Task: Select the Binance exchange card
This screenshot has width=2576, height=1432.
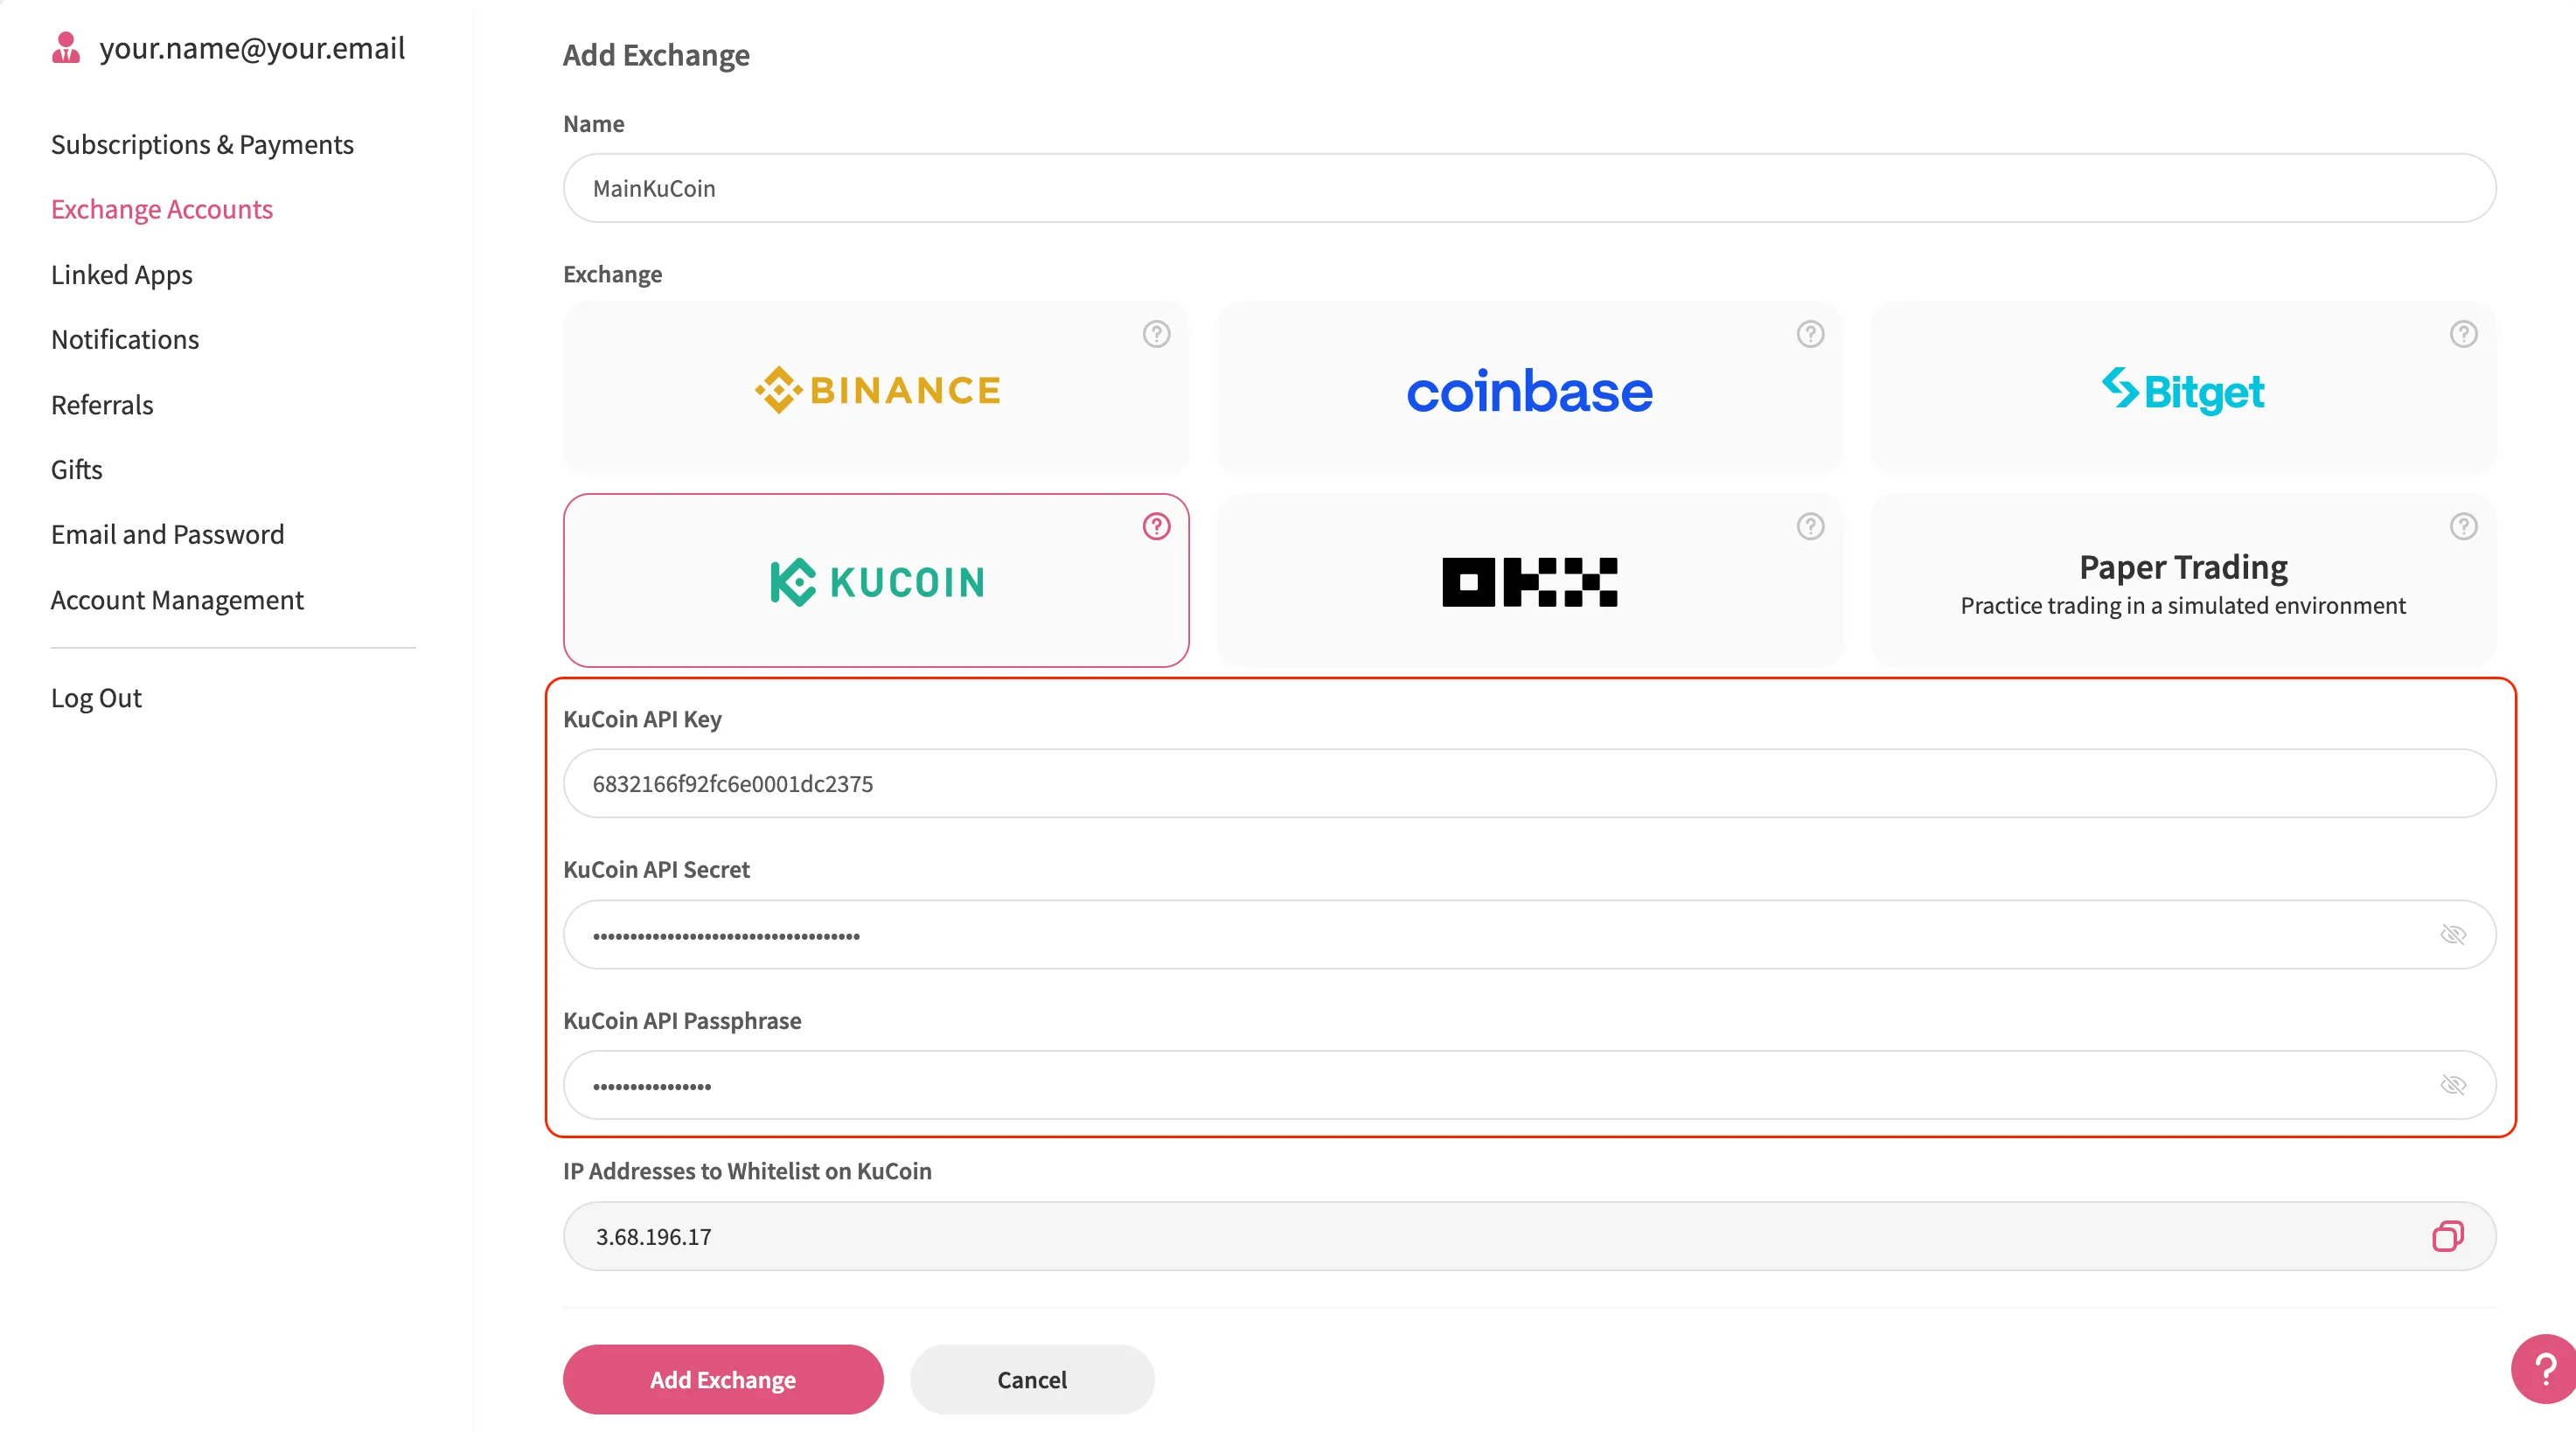Action: (x=876, y=388)
